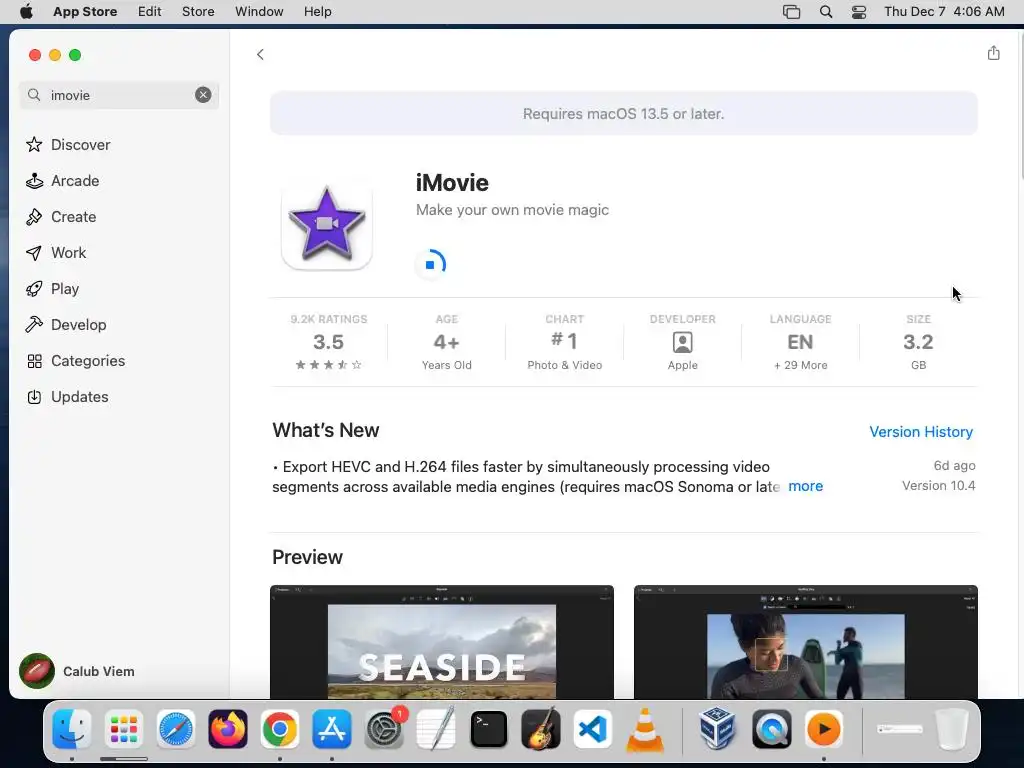Launch Terminal from the Dock

(x=488, y=729)
